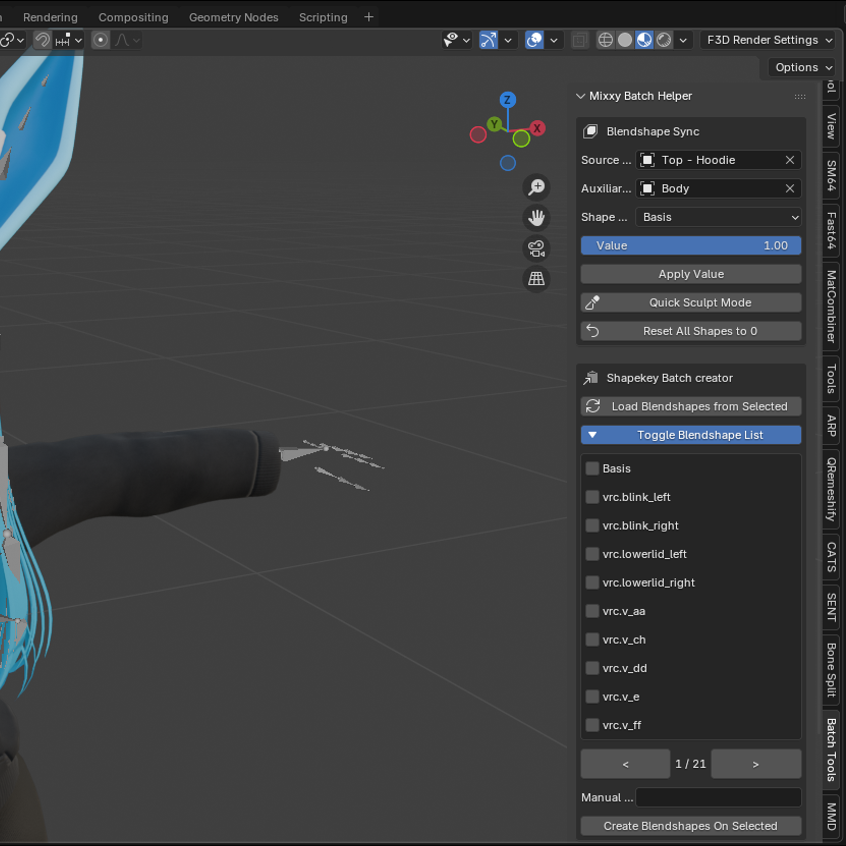The width and height of the screenshot is (846, 846).
Task: Open the Scripting workspace tab
Action: [x=323, y=17]
